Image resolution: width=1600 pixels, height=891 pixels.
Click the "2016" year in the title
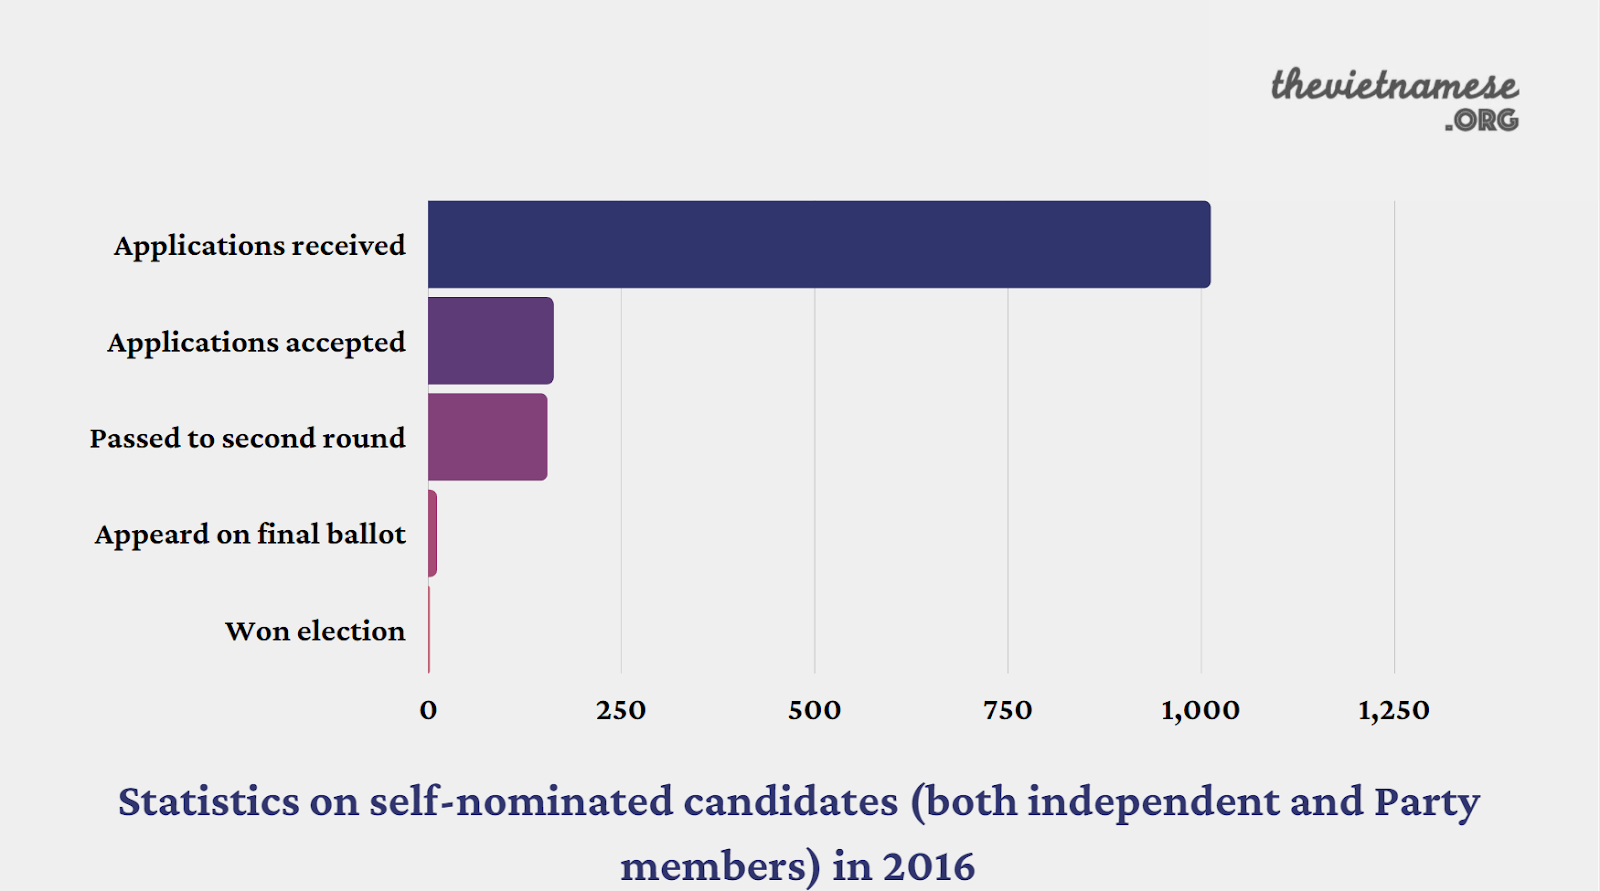tap(928, 866)
